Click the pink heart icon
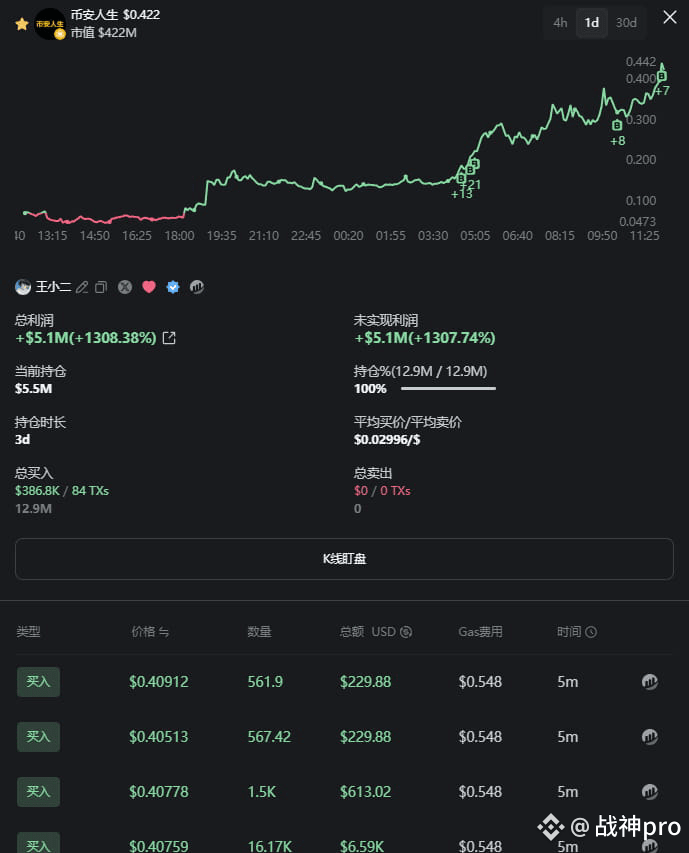The image size is (689, 853). pyautogui.click(x=149, y=287)
